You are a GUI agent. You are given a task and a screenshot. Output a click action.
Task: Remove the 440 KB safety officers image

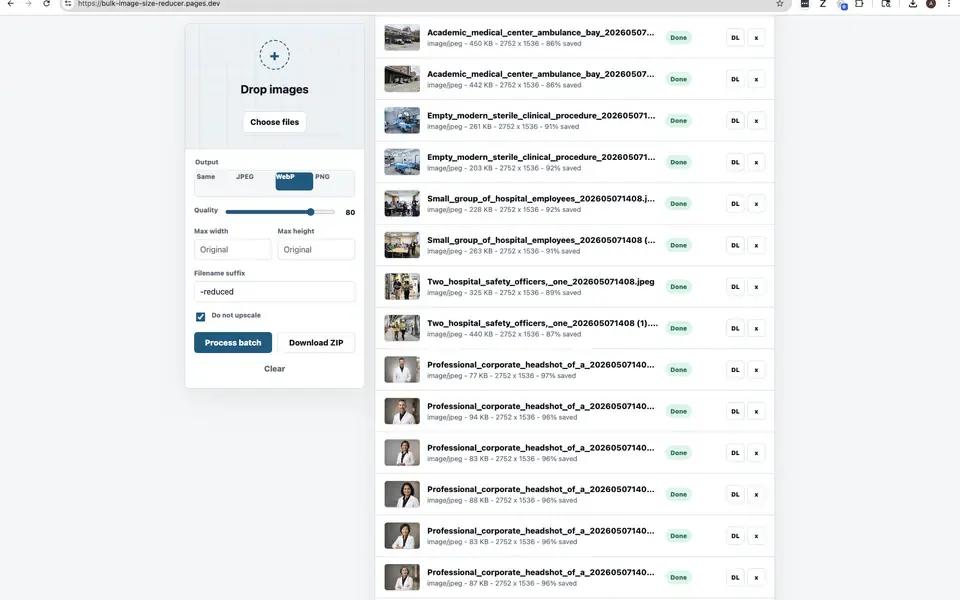tap(756, 329)
